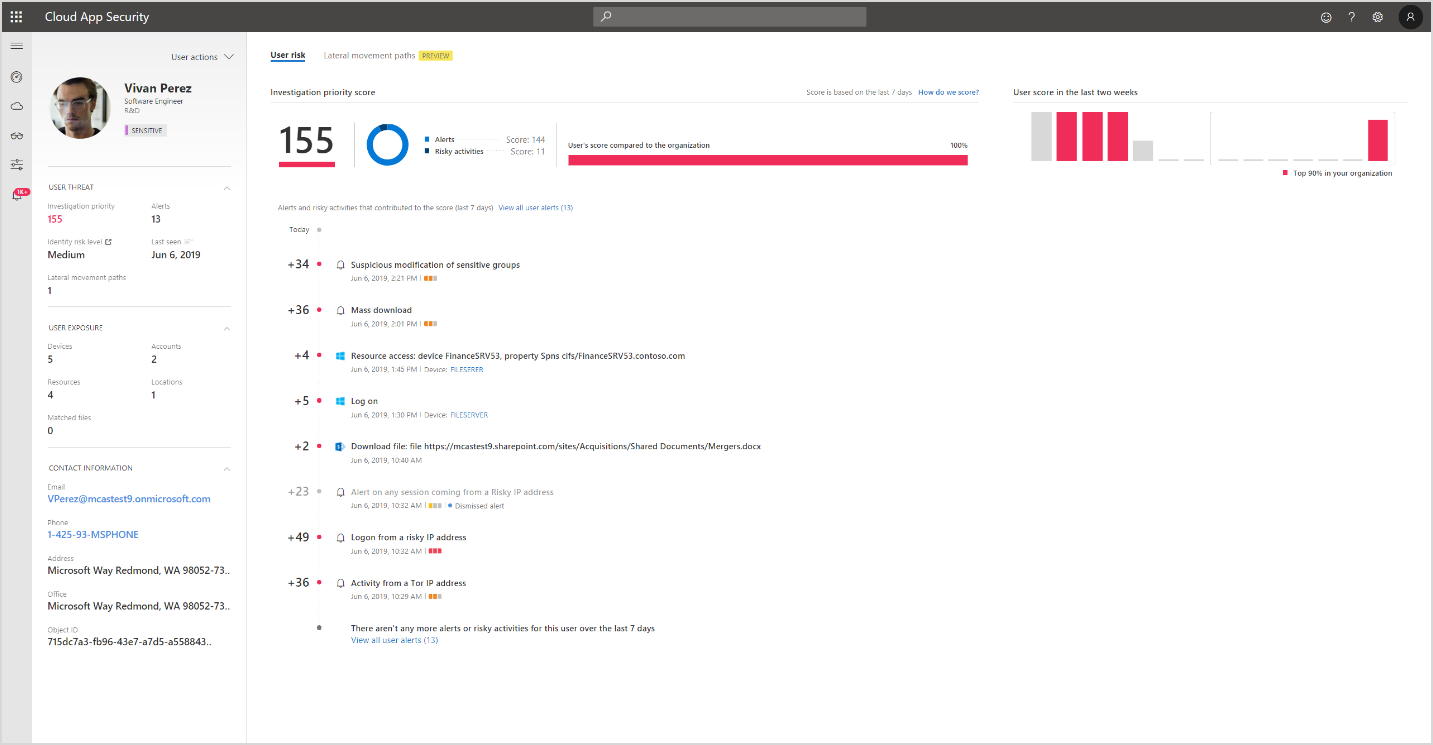Open the dashboard gauge icon in the sidebar

tap(16, 77)
